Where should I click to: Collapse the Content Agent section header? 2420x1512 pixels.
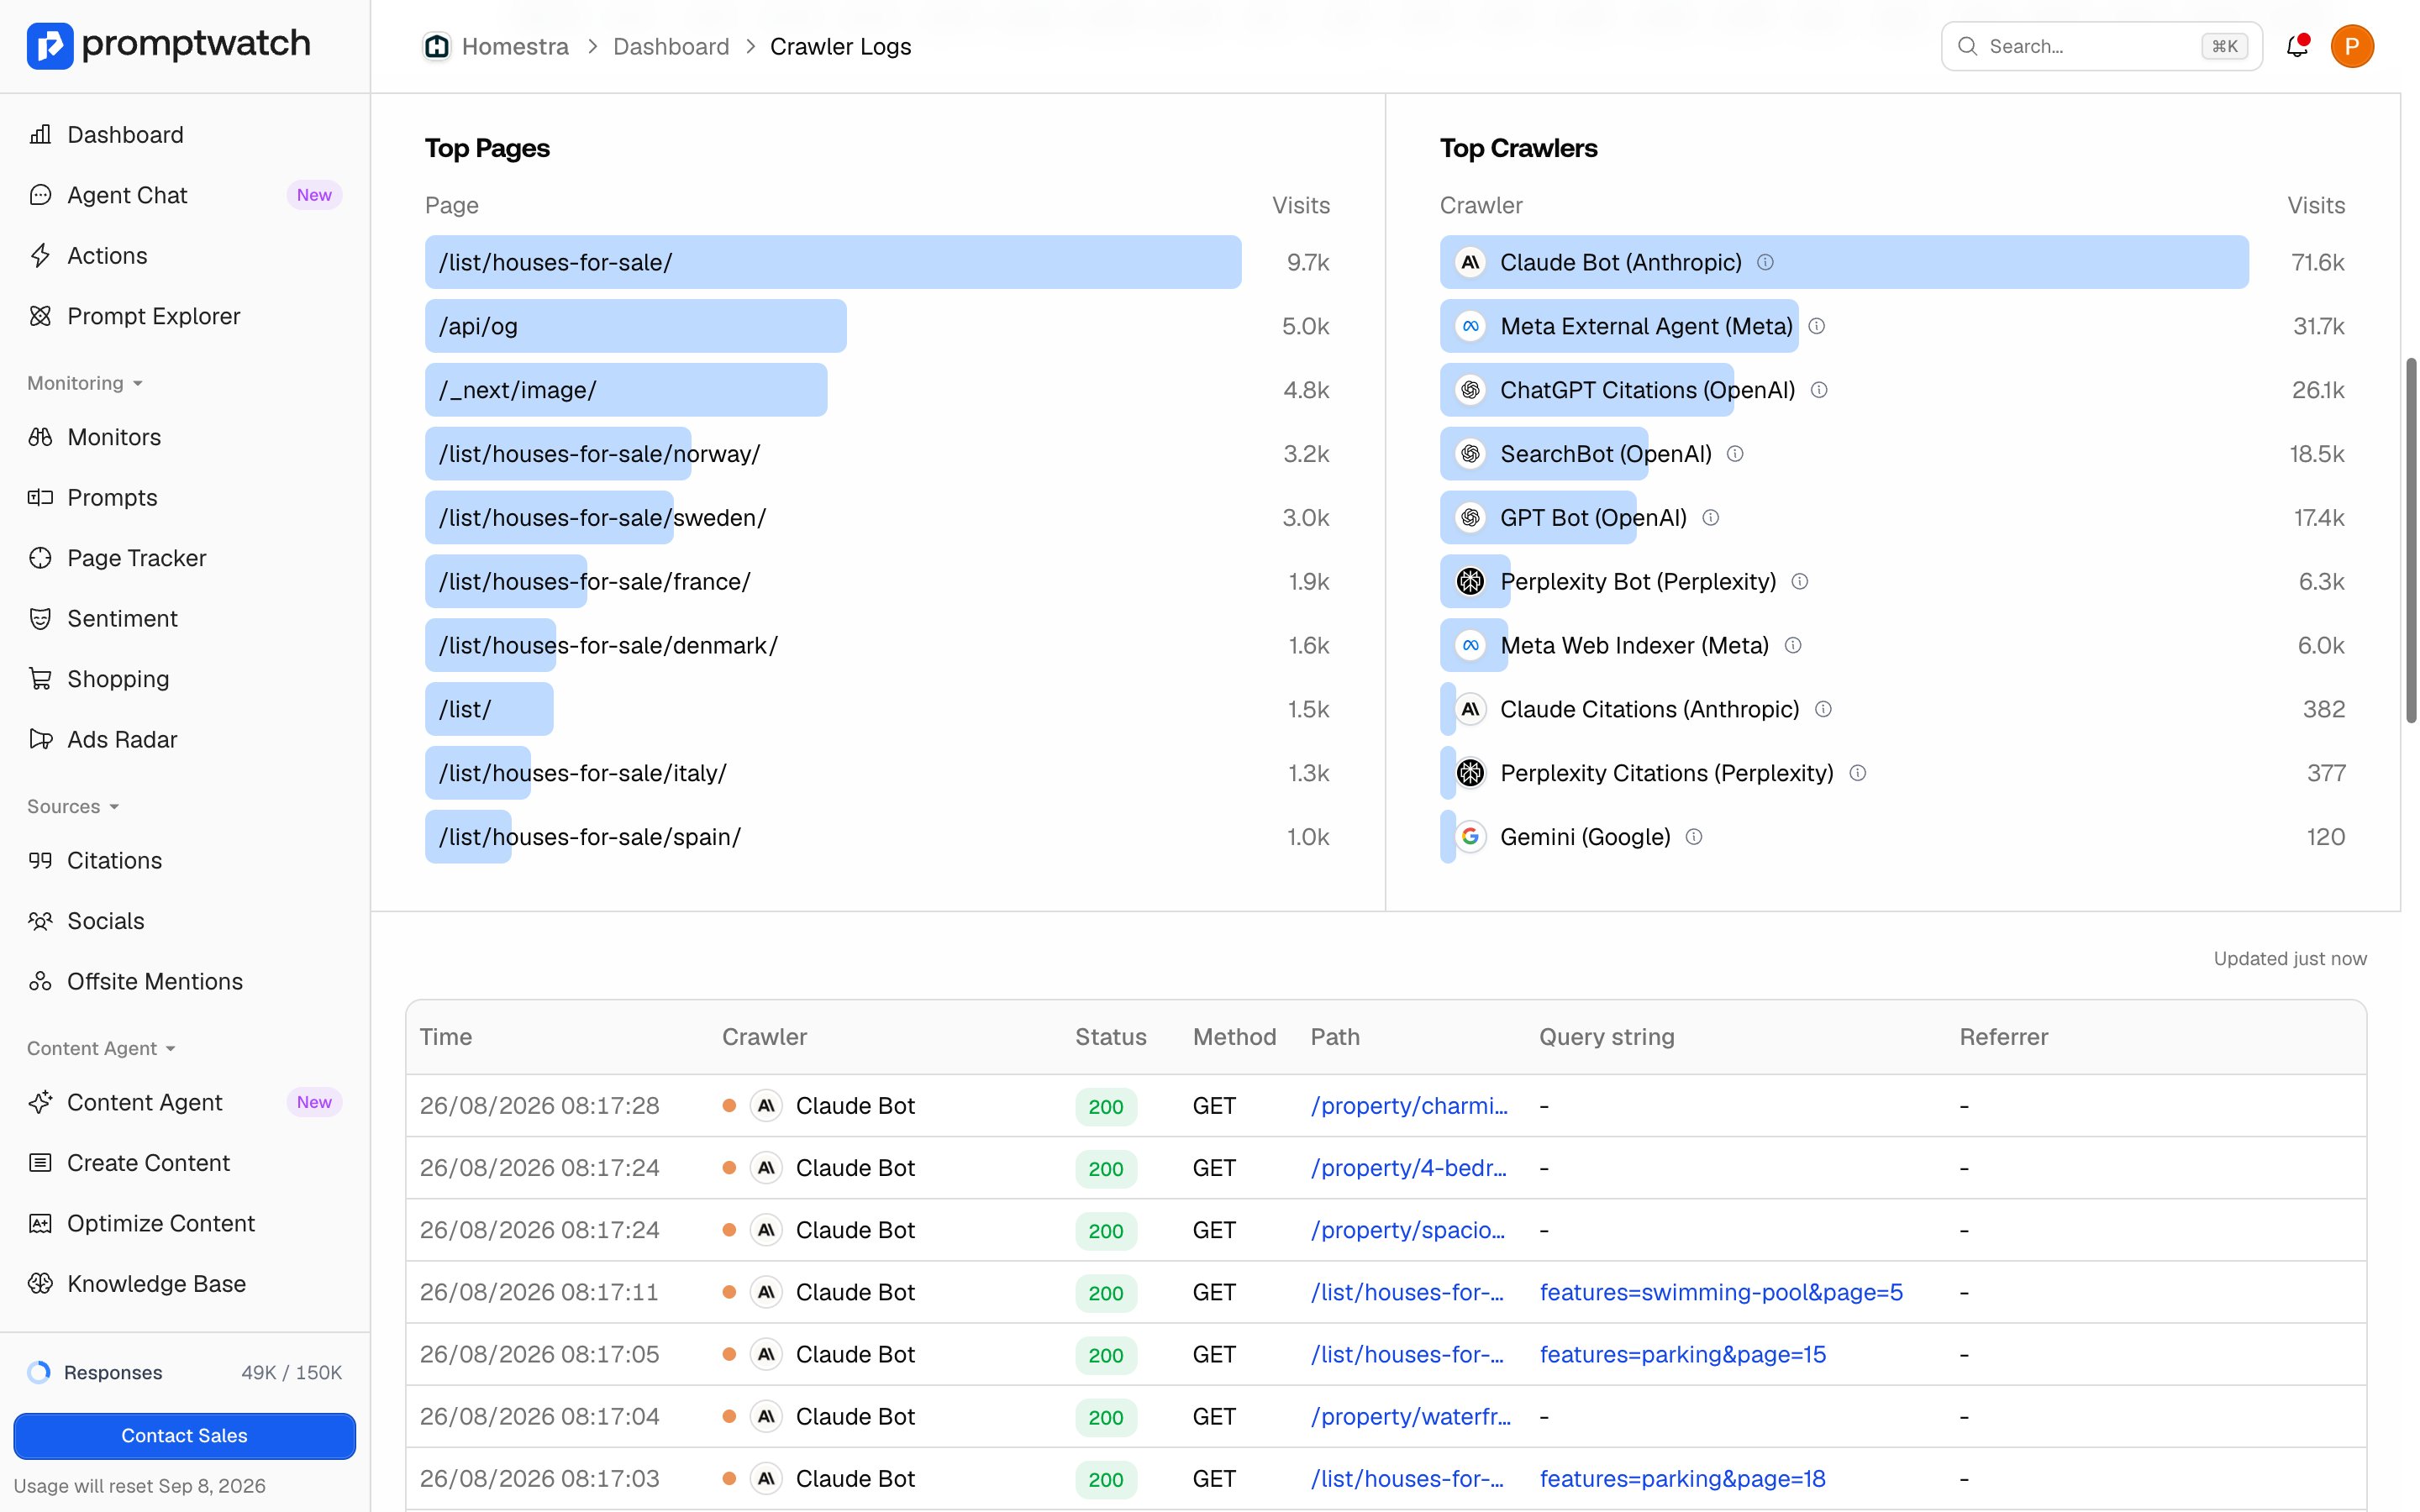click(101, 1048)
